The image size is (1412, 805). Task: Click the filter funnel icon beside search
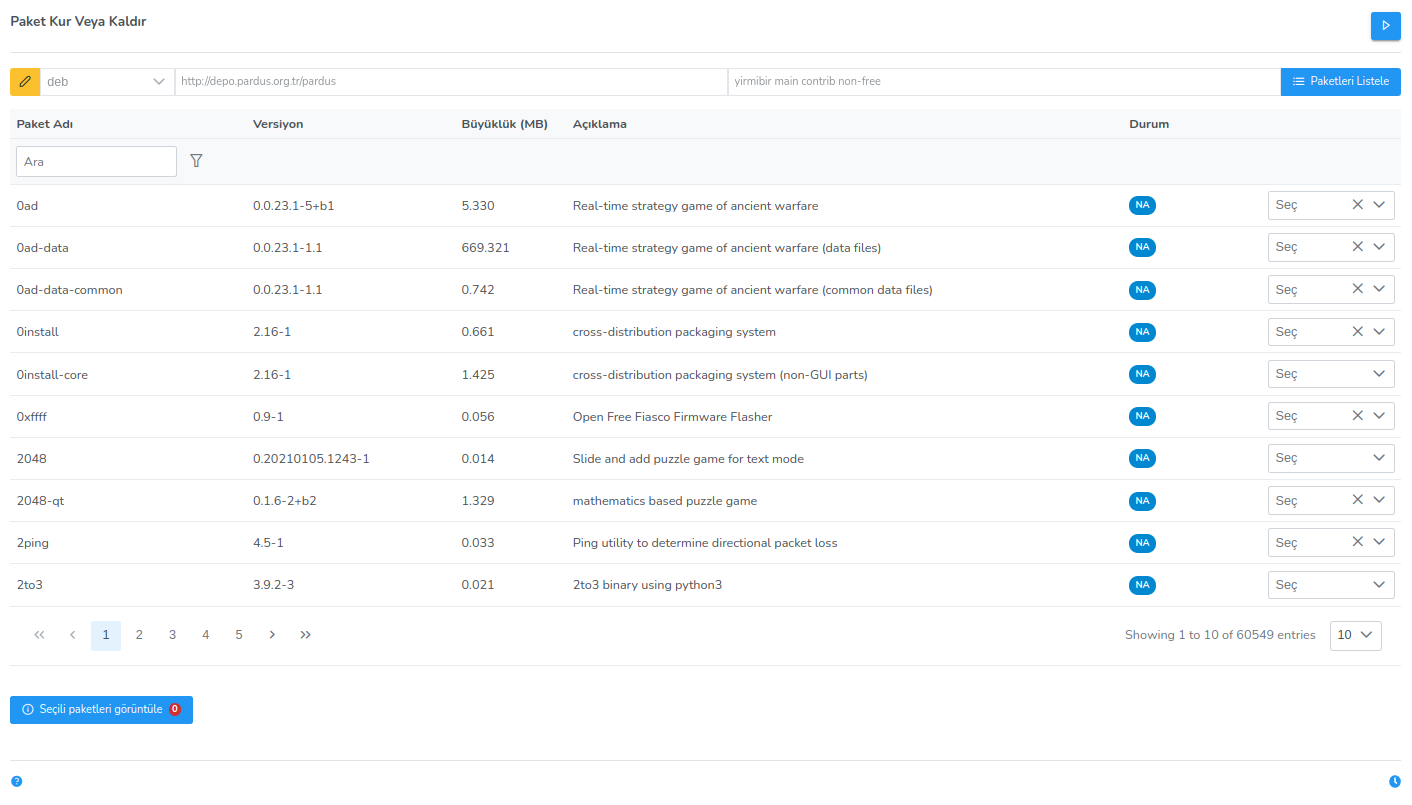pos(196,161)
